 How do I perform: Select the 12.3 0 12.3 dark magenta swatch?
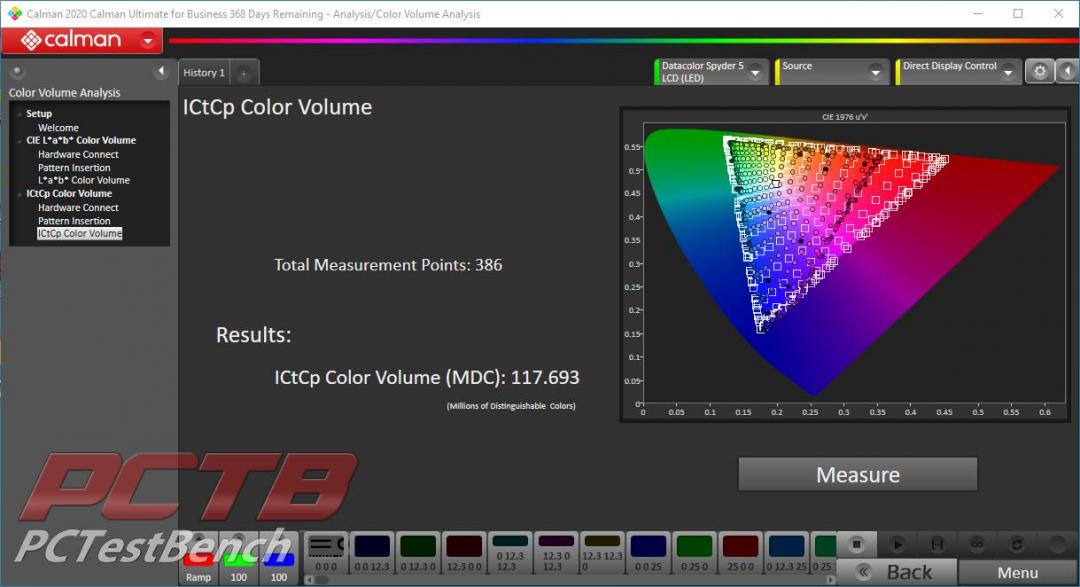click(557, 553)
